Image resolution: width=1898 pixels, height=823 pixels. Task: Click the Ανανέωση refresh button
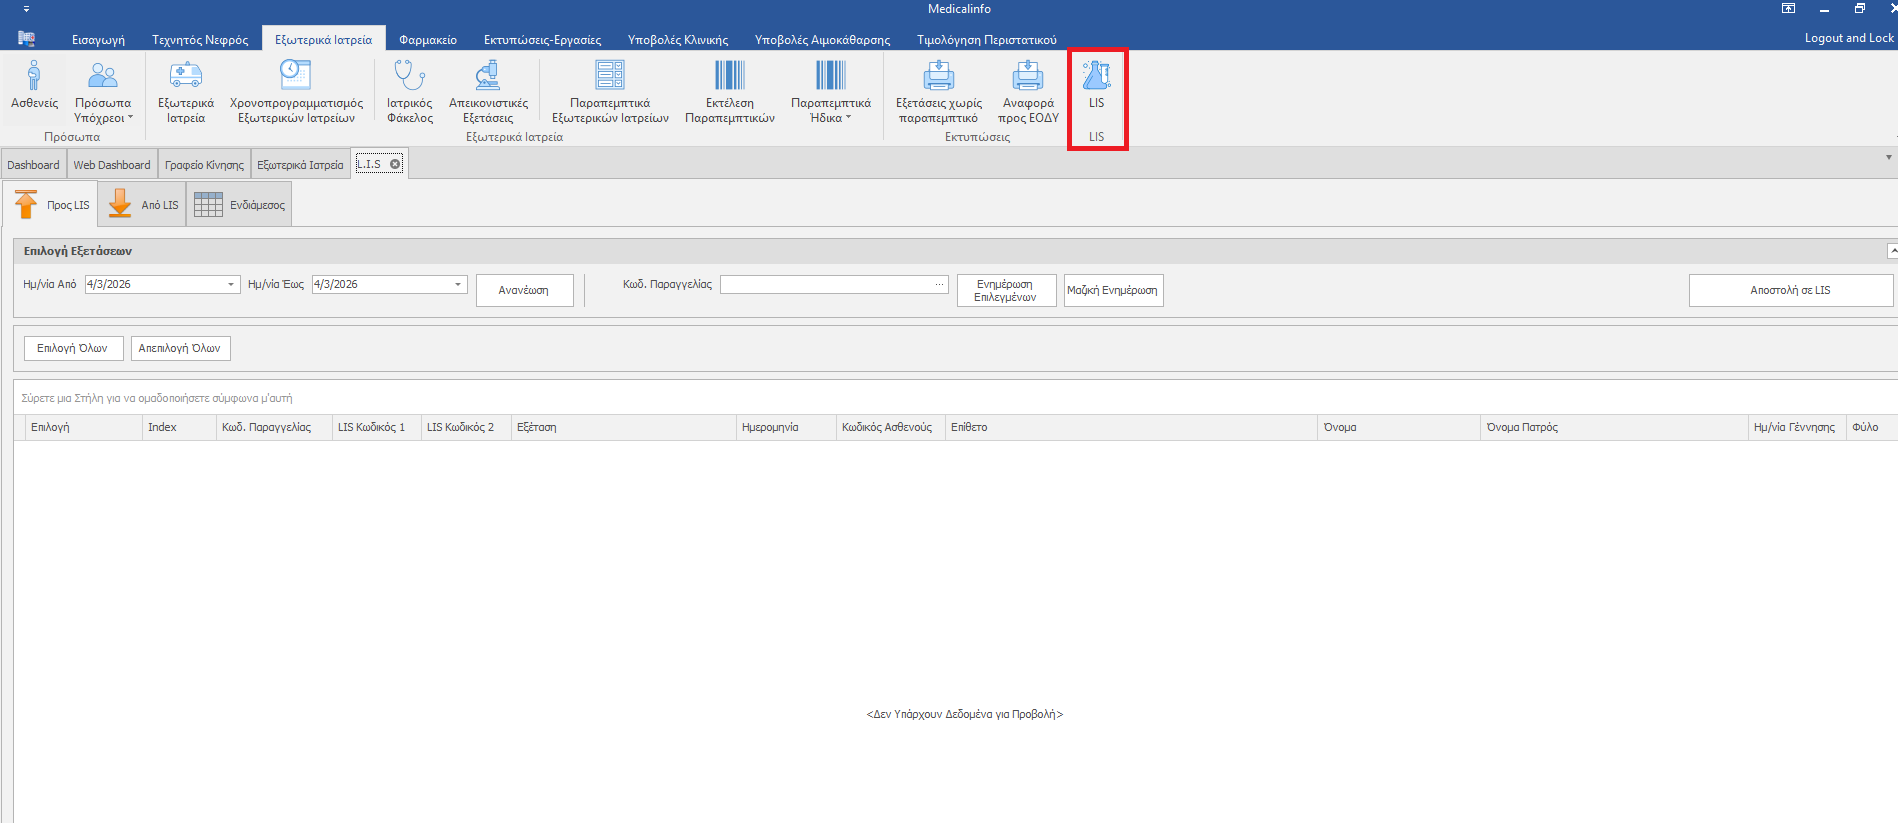pyautogui.click(x=524, y=291)
